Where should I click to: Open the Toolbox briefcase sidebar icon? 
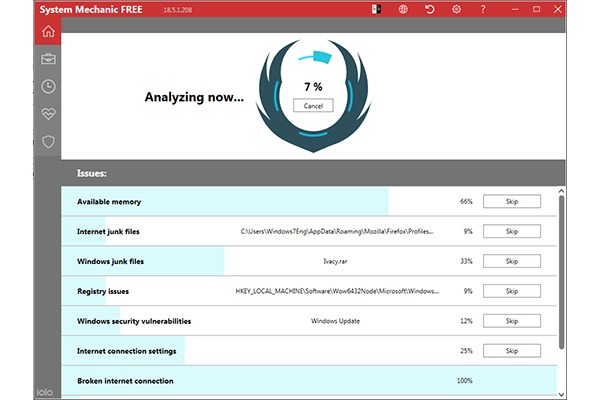click(x=48, y=59)
